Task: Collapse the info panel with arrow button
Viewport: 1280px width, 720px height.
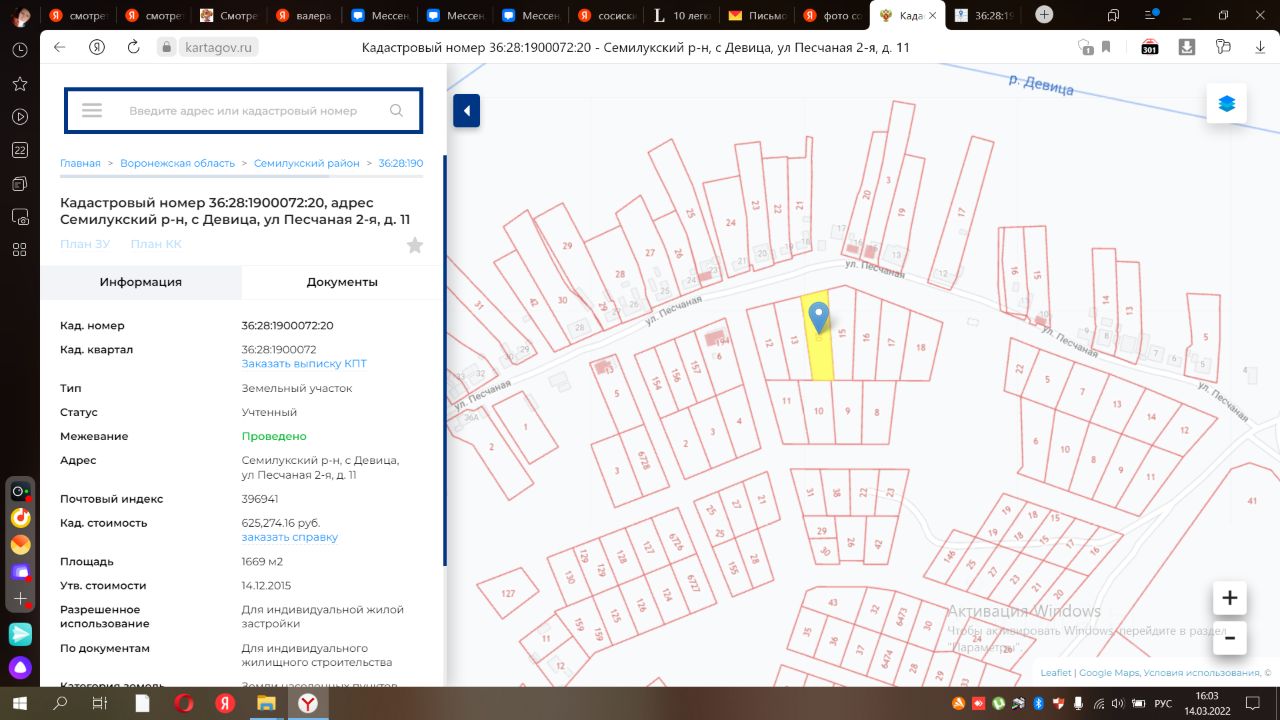Action: (467, 111)
